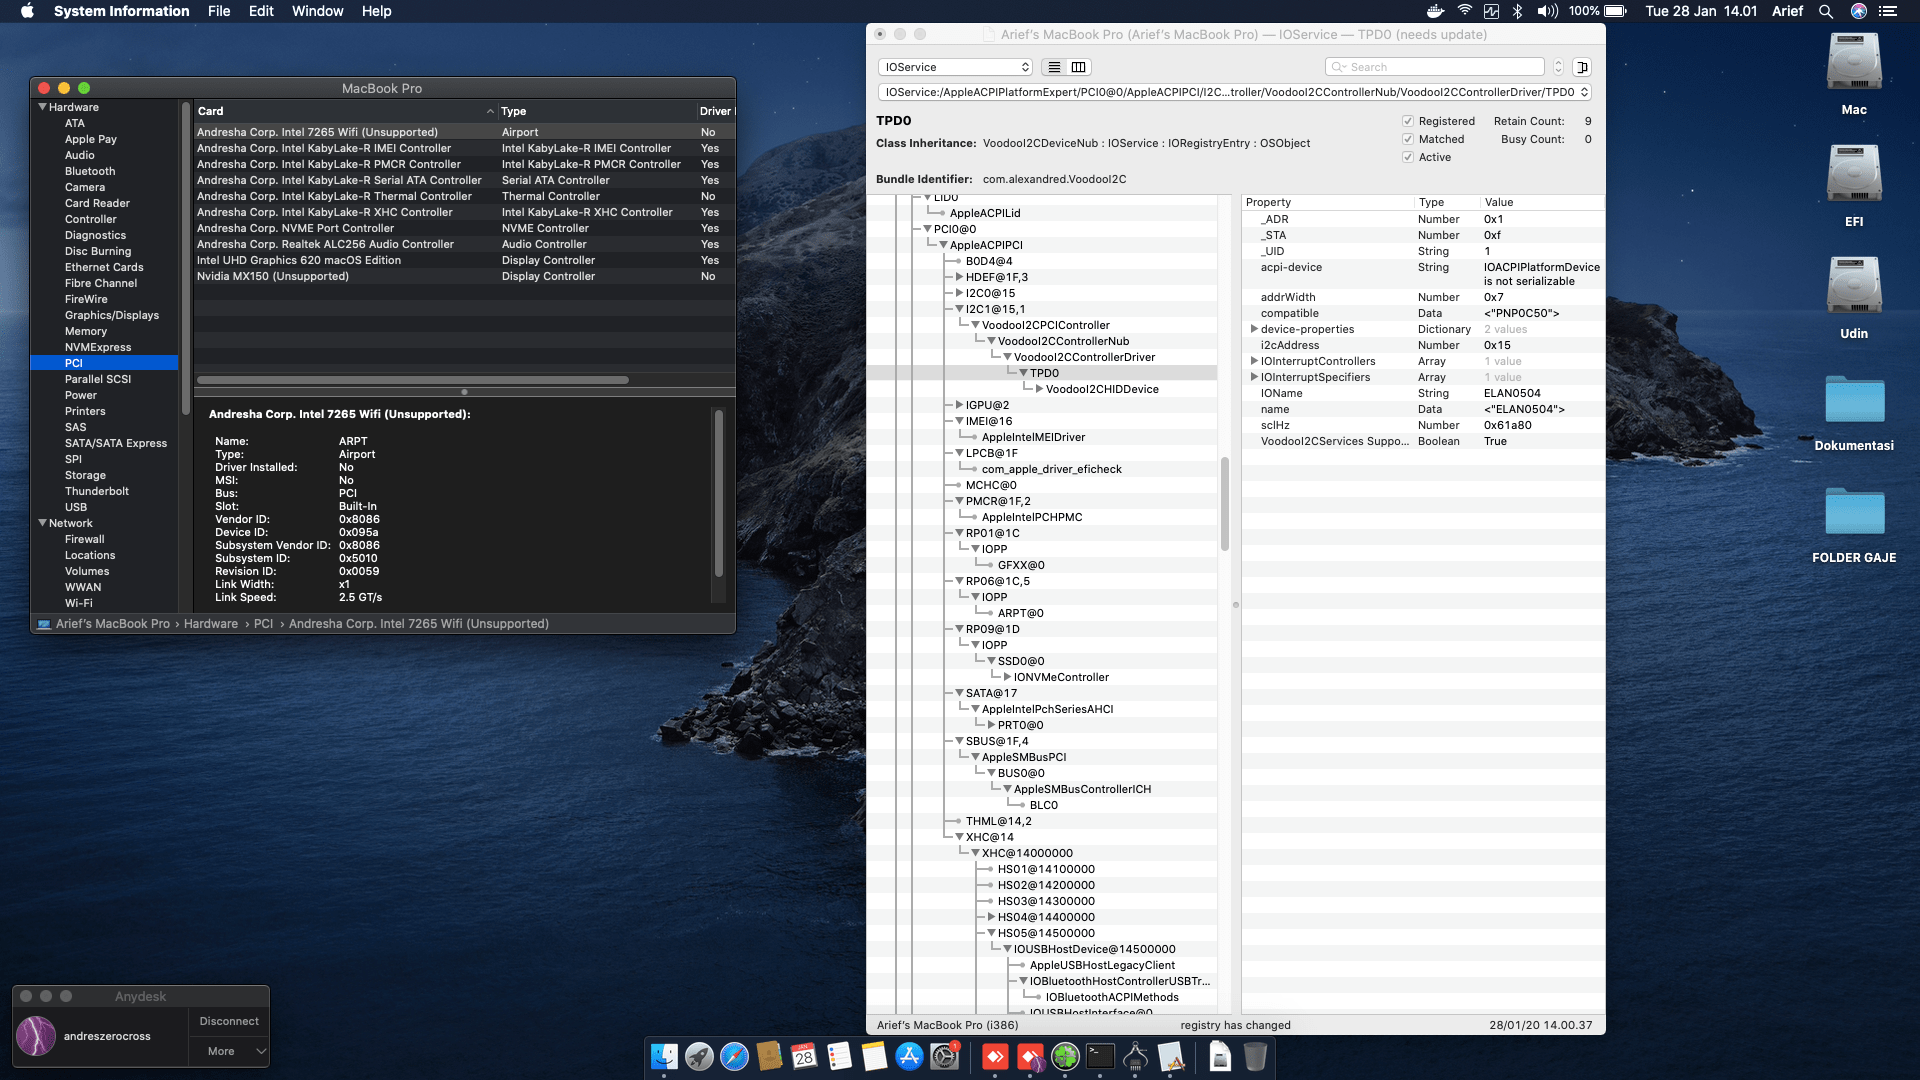1920x1080 pixels.
Task: Open the yellow Notes icon in Dock
Action: coord(874,1056)
